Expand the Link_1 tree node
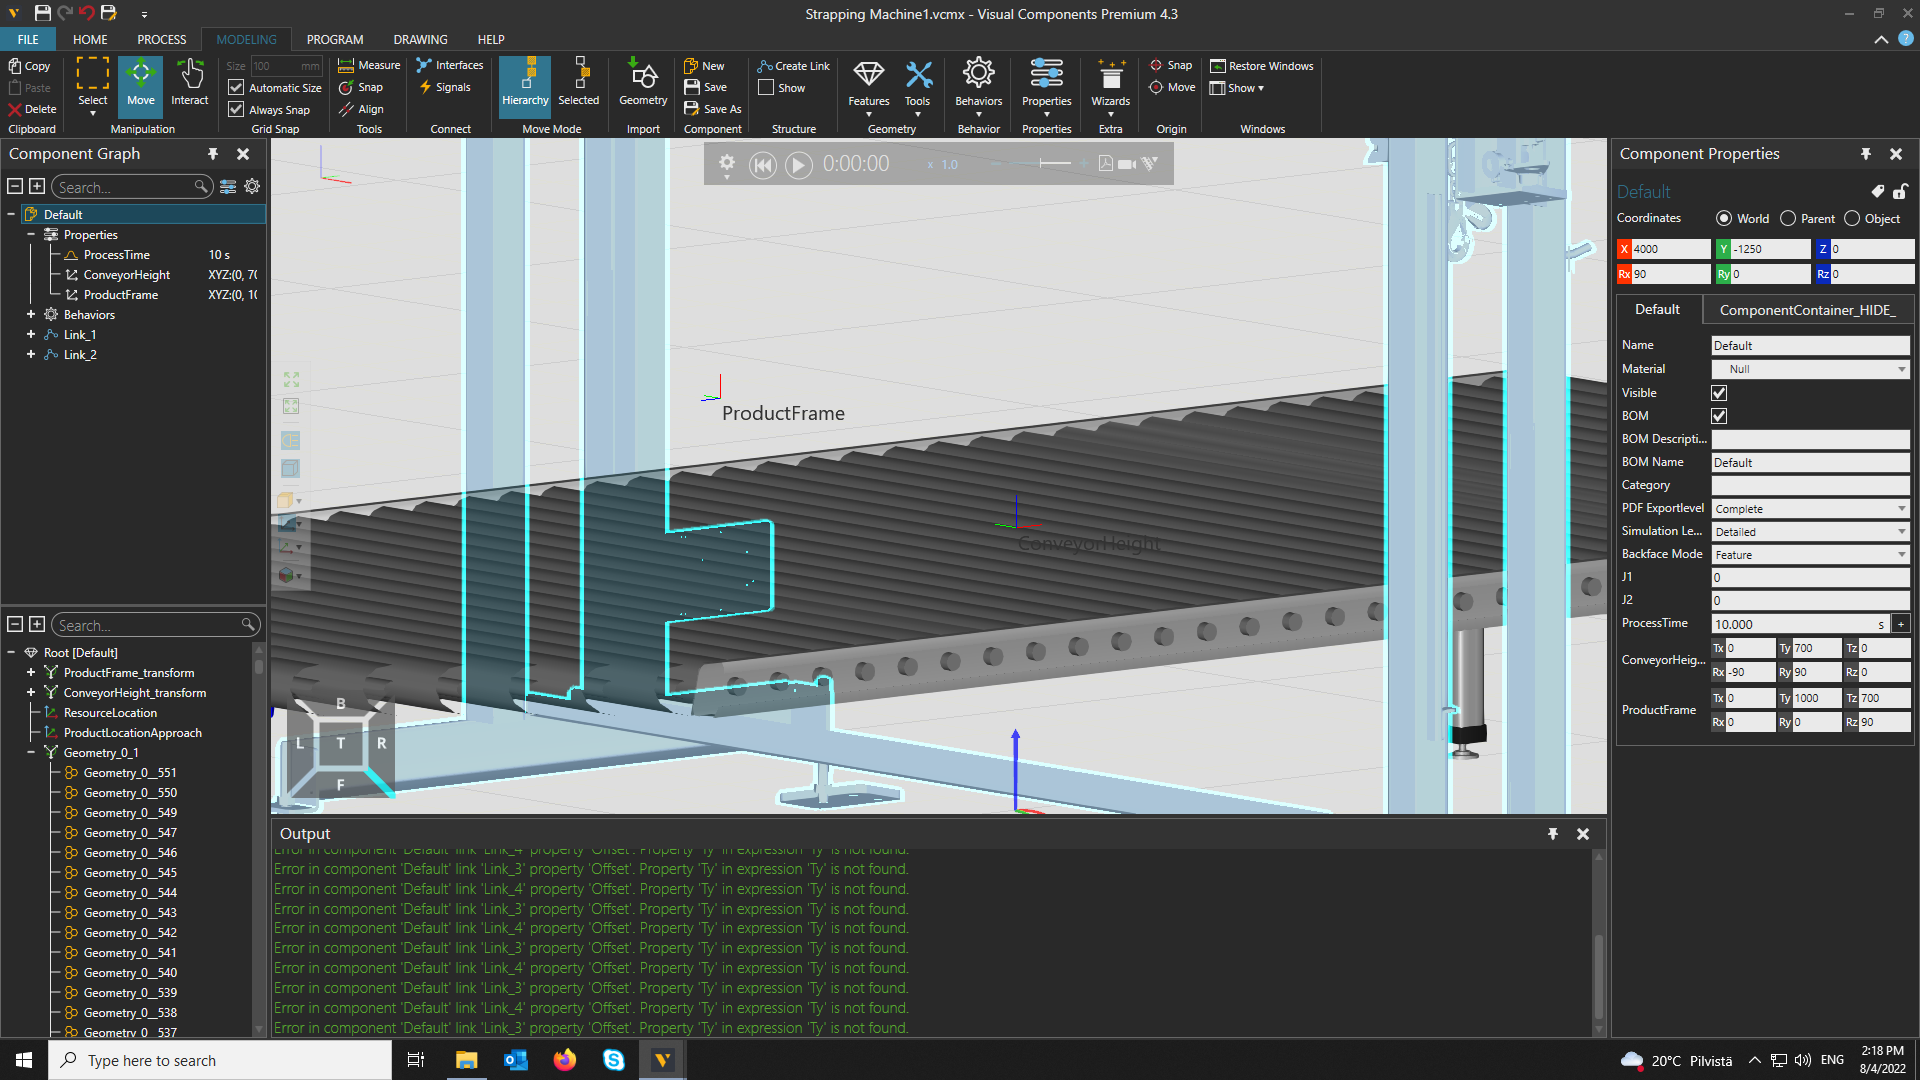This screenshot has height=1080, width=1920. coord(31,334)
